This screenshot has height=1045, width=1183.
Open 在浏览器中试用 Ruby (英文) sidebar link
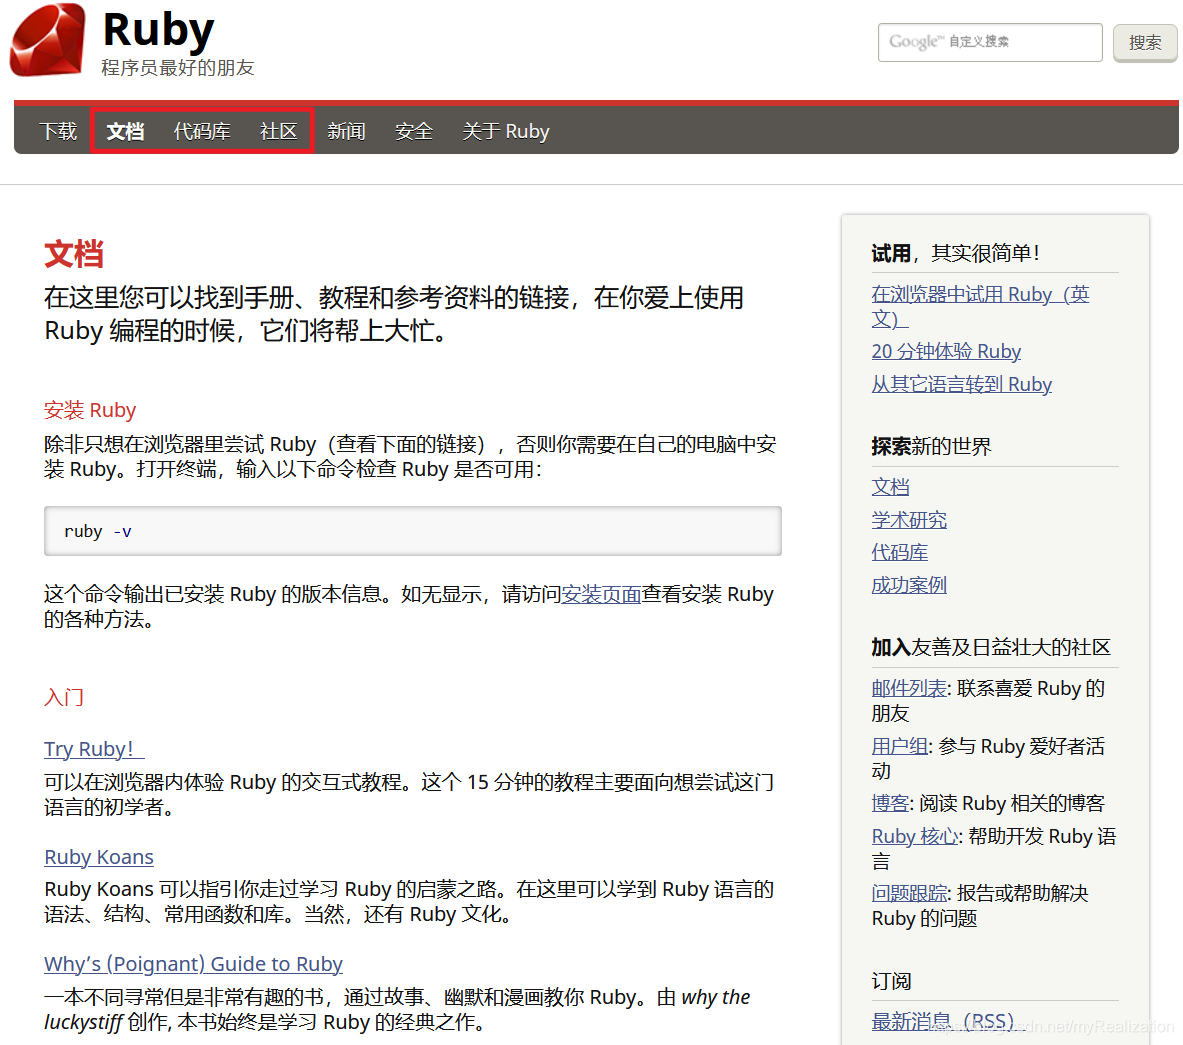980,306
